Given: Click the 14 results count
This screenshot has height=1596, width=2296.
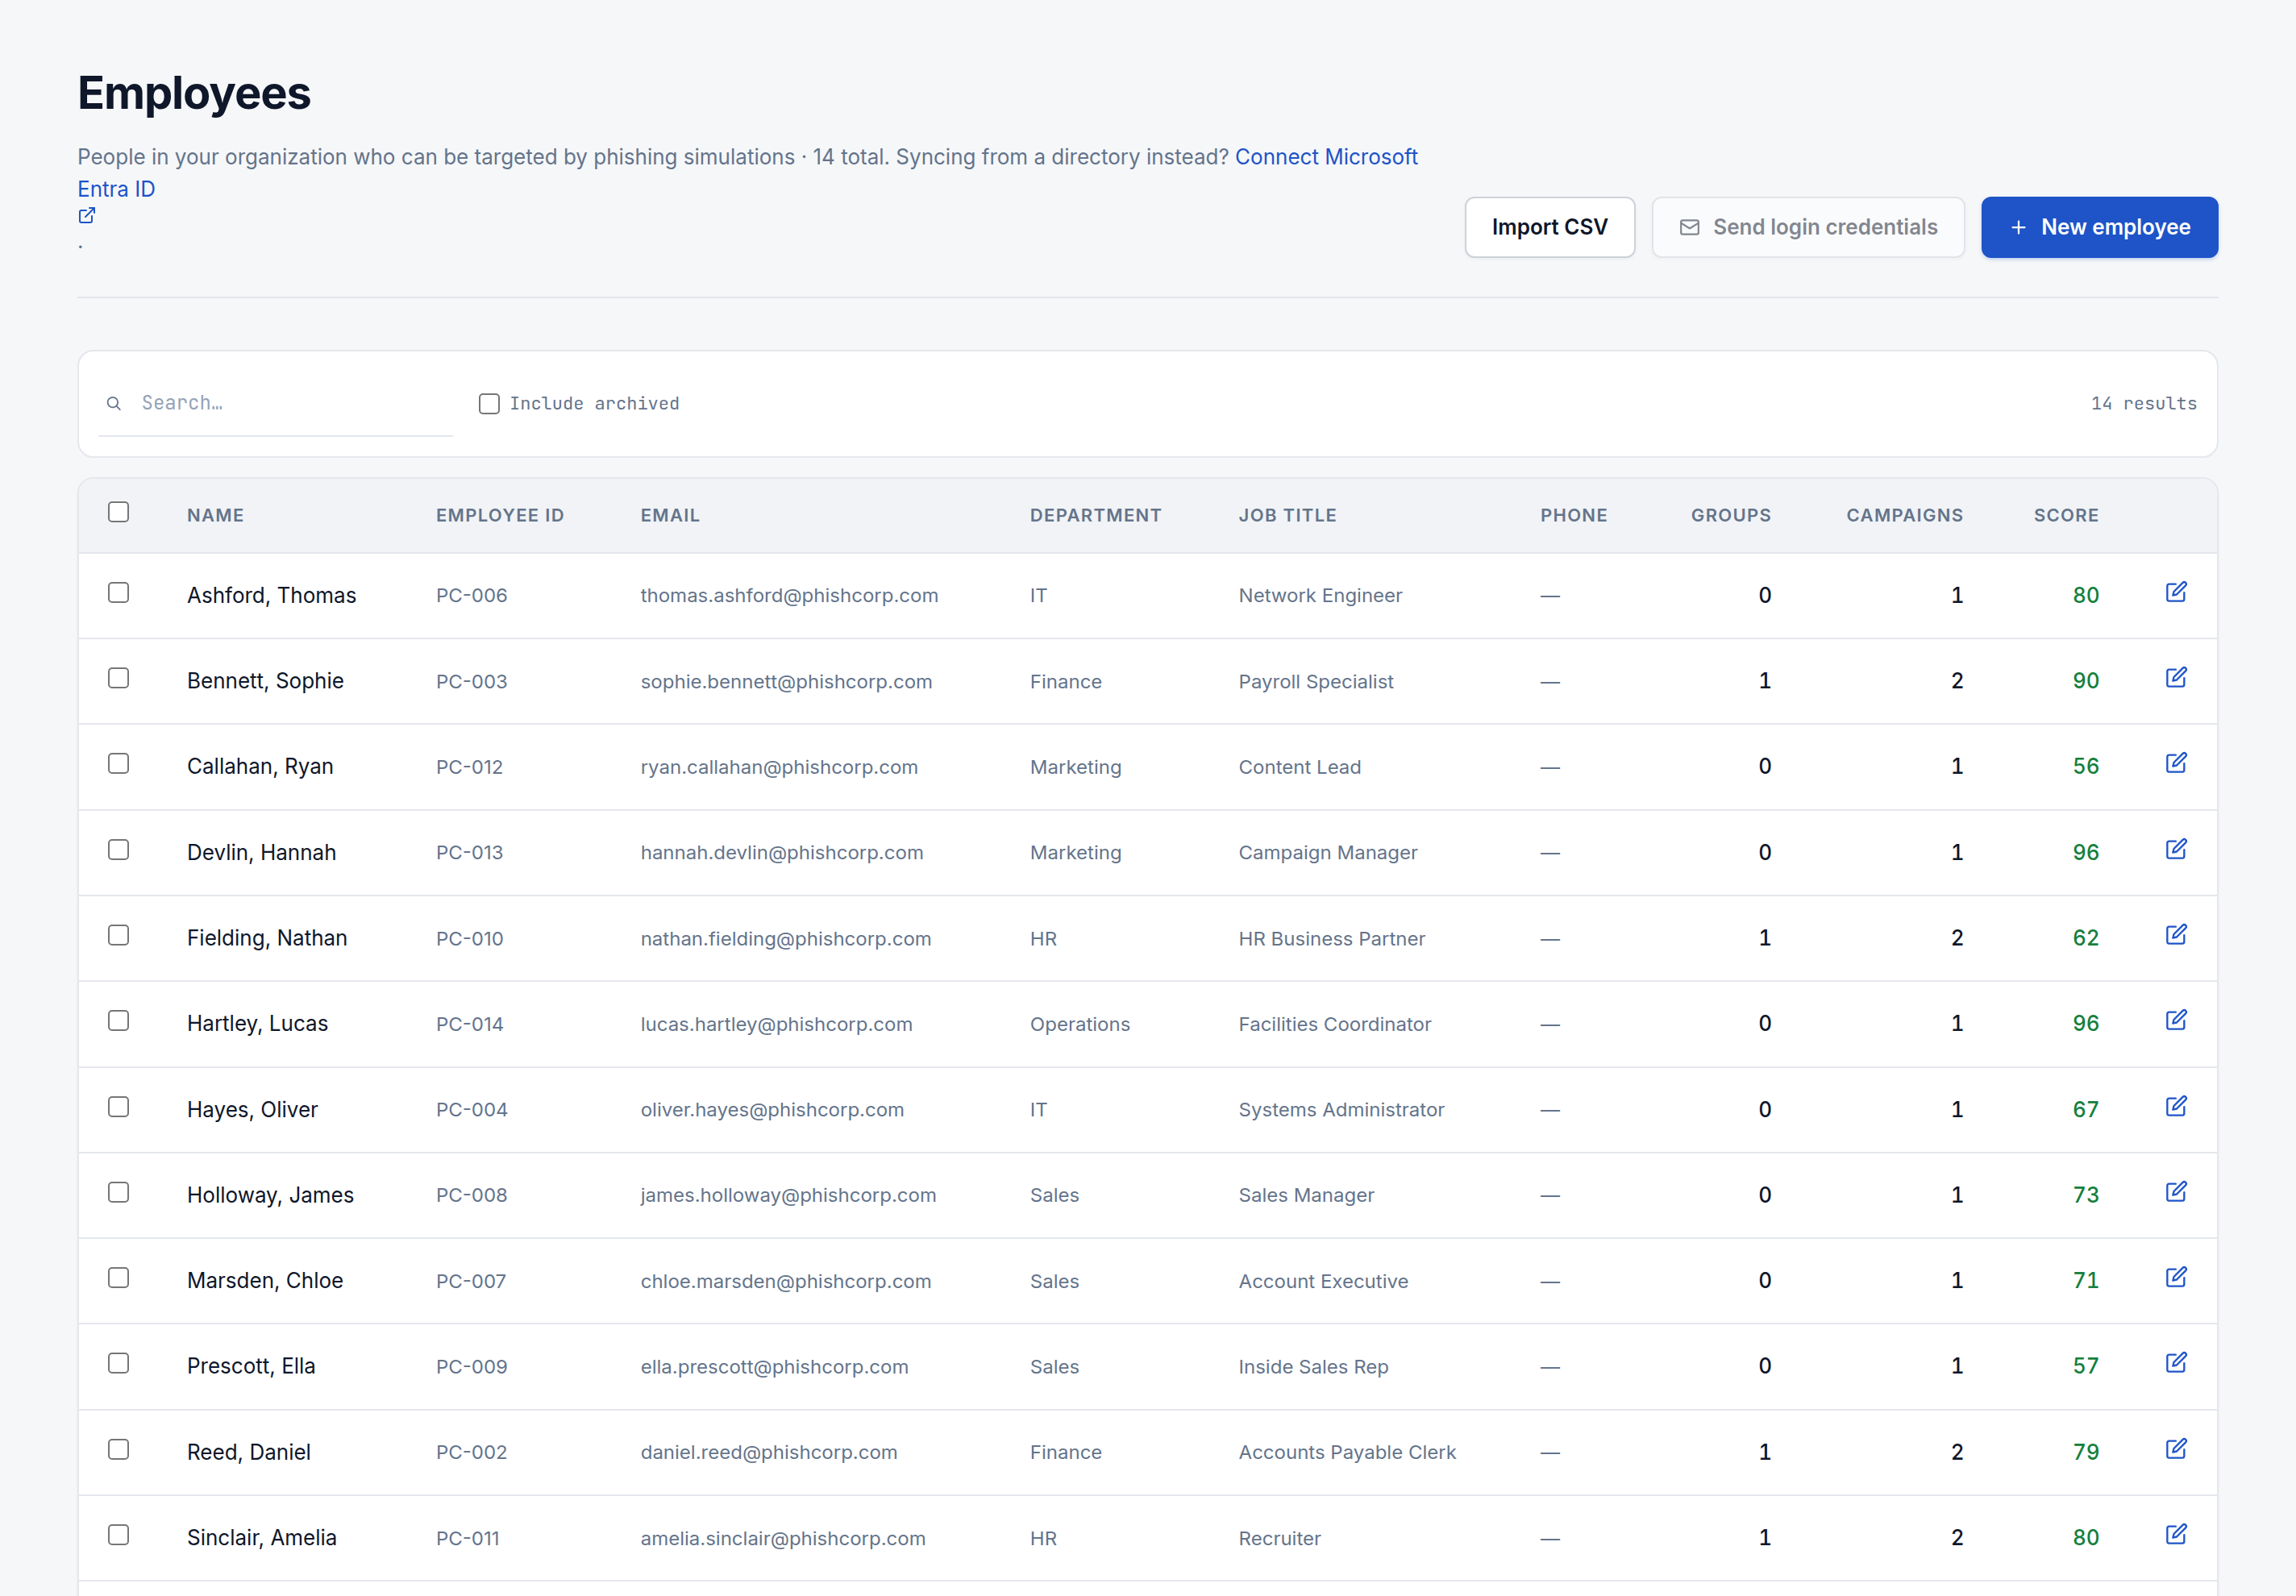Looking at the screenshot, I should (2143, 403).
